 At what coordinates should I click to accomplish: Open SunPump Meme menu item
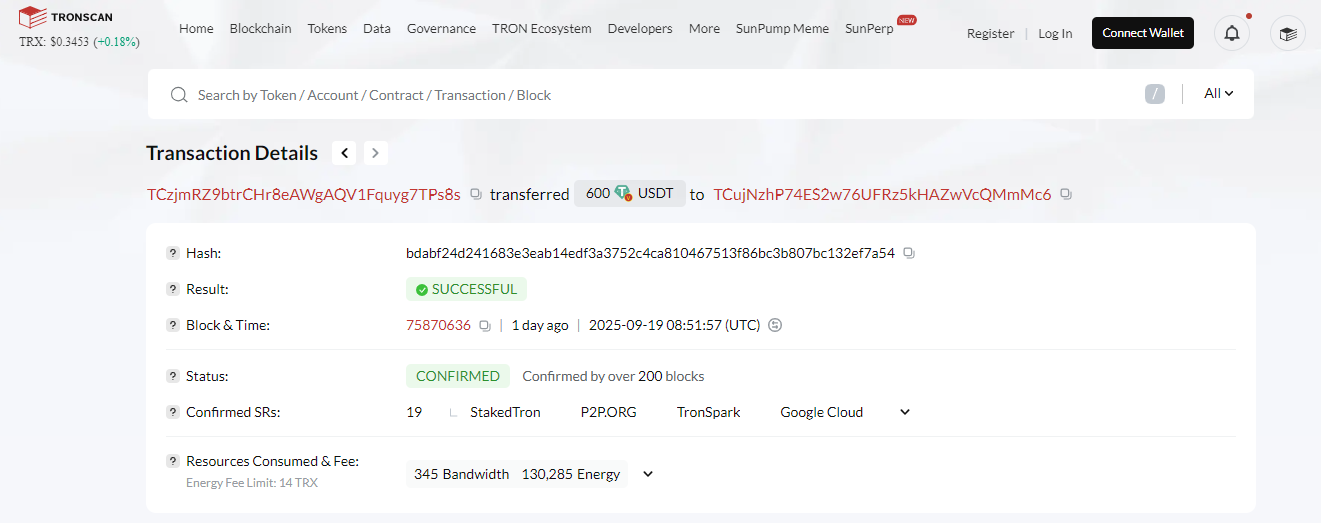(782, 28)
